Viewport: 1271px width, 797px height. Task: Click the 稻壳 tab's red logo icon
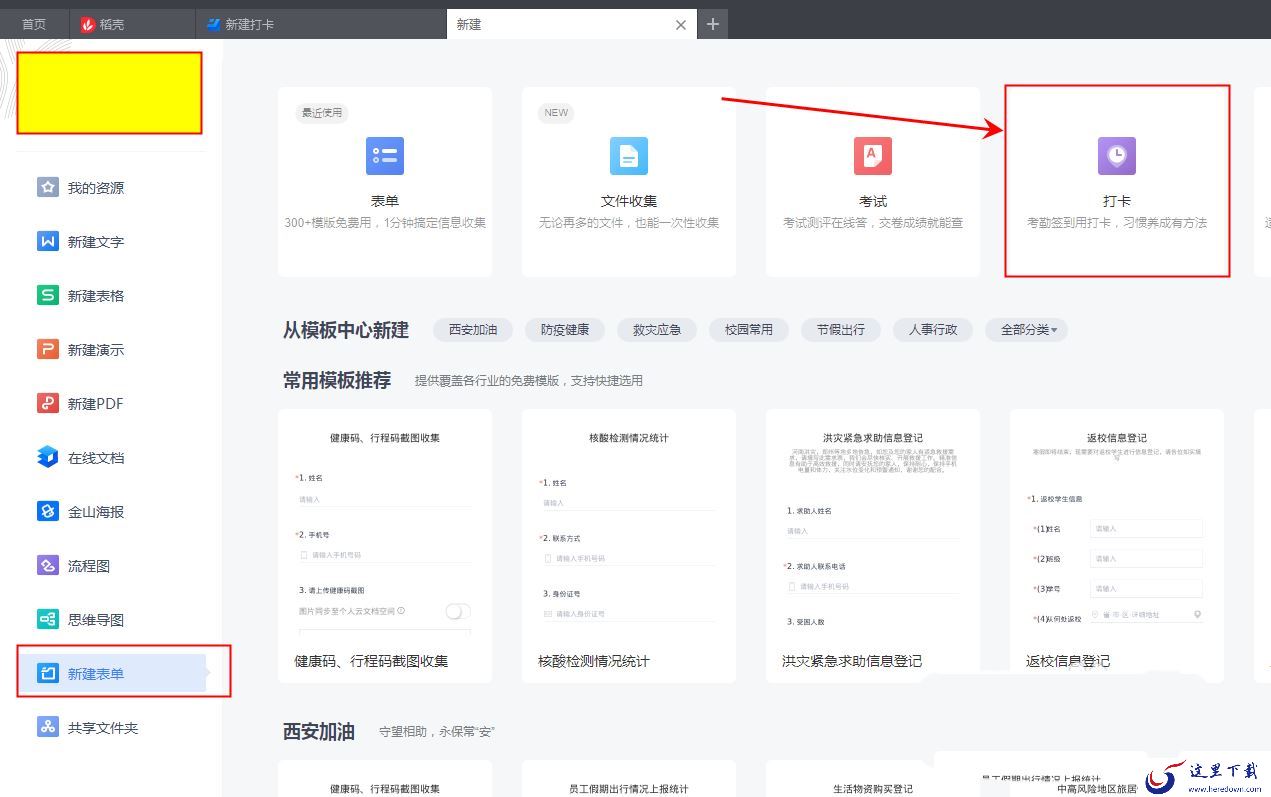[x=88, y=25]
